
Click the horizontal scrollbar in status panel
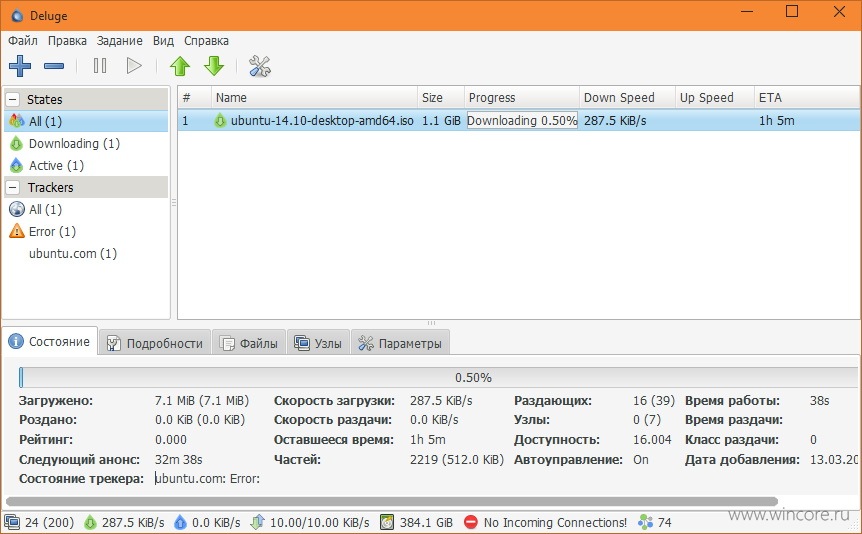pos(392,501)
